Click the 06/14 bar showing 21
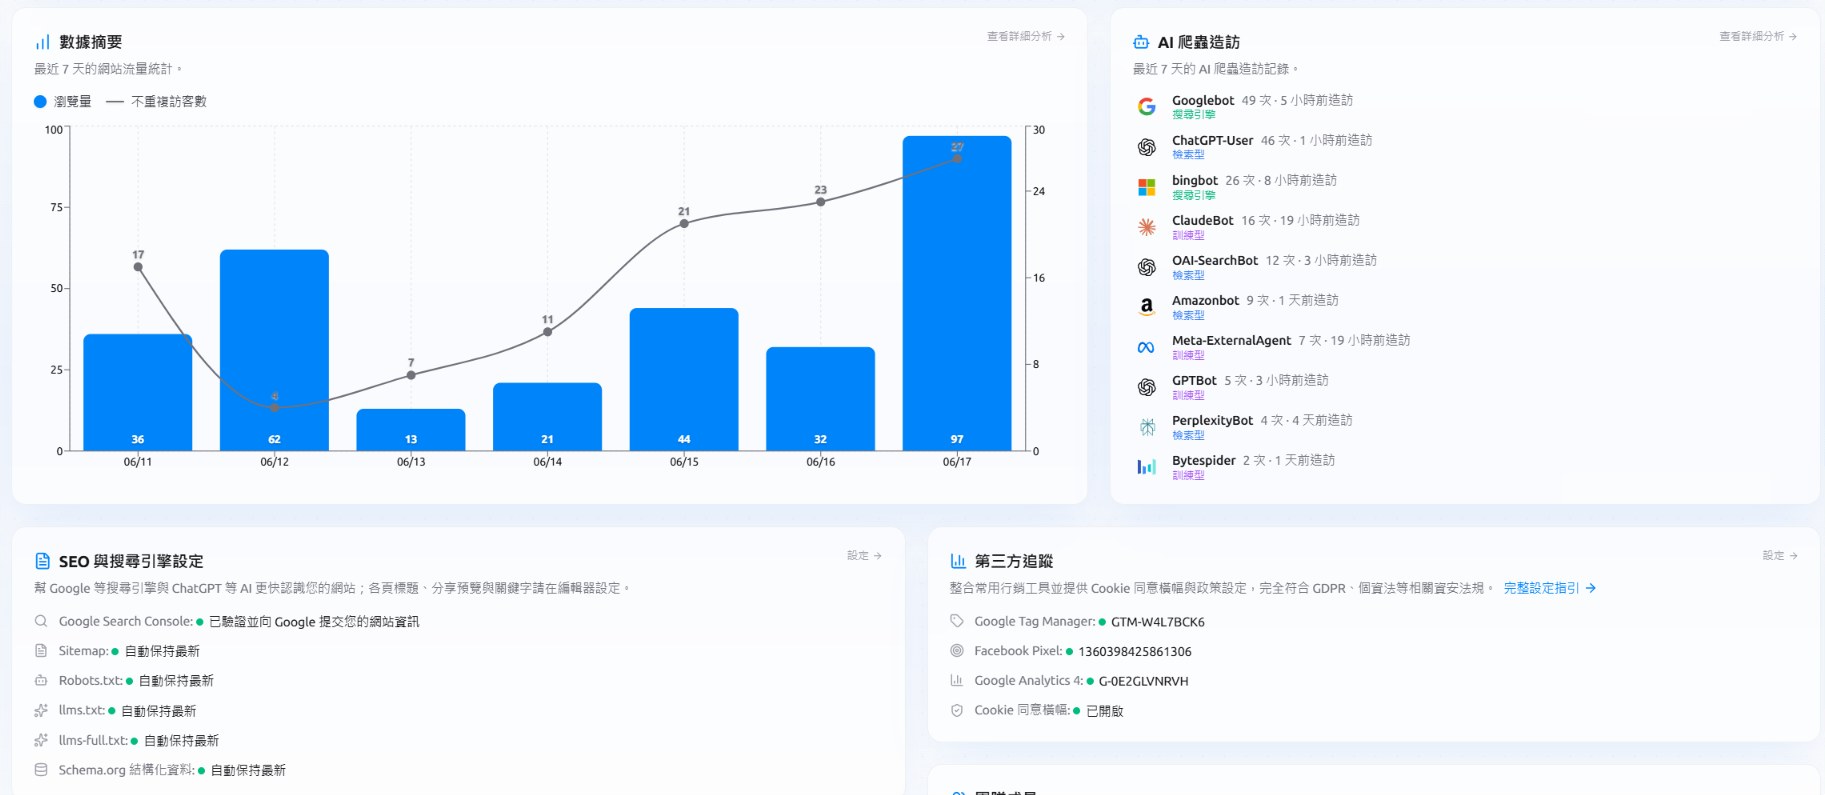Viewport: 1825px width, 795px height. pos(547,417)
